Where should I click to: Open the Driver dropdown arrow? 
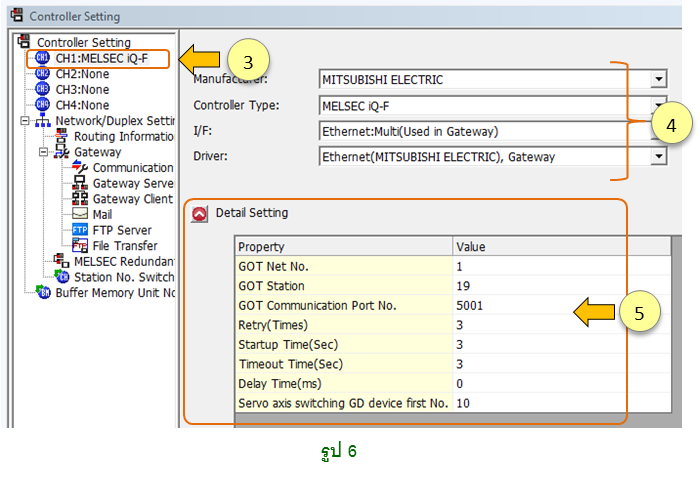pos(659,156)
